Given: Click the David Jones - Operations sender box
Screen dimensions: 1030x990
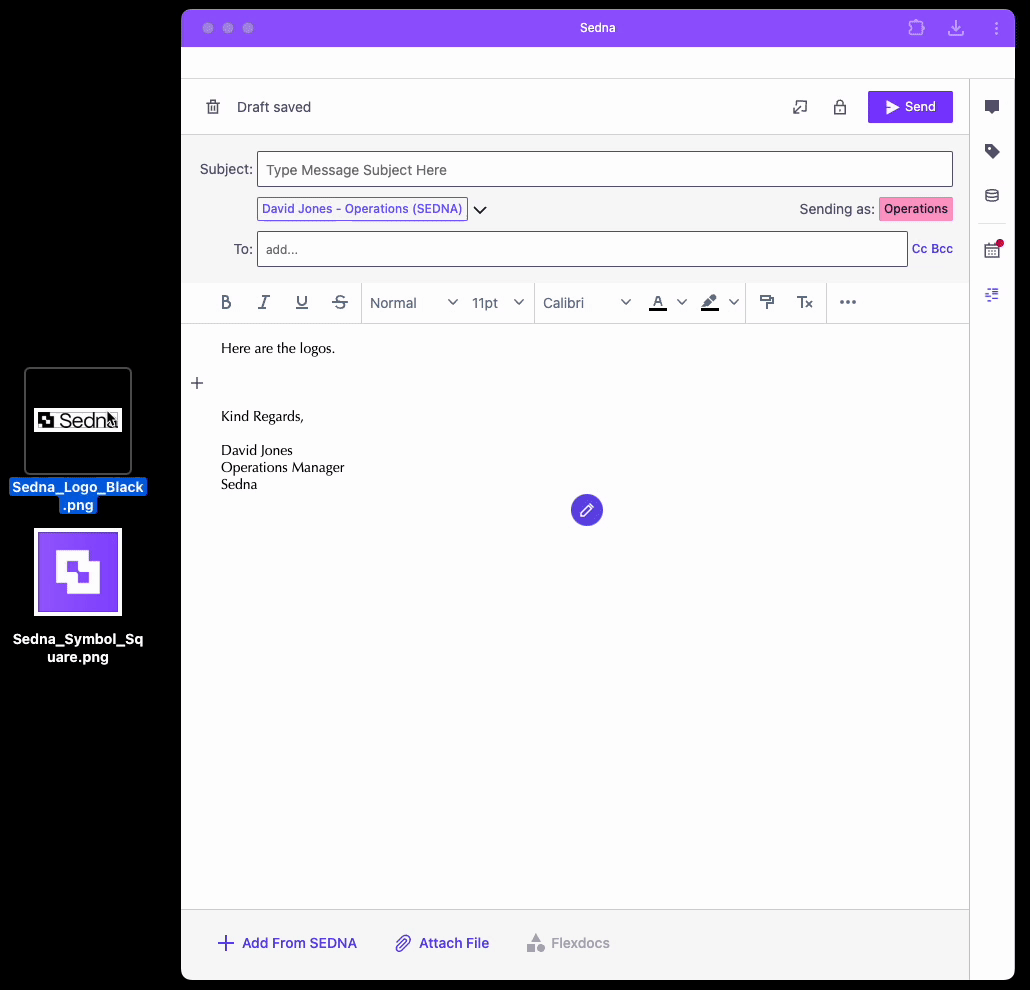Looking at the screenshot, I should point(363,209).
